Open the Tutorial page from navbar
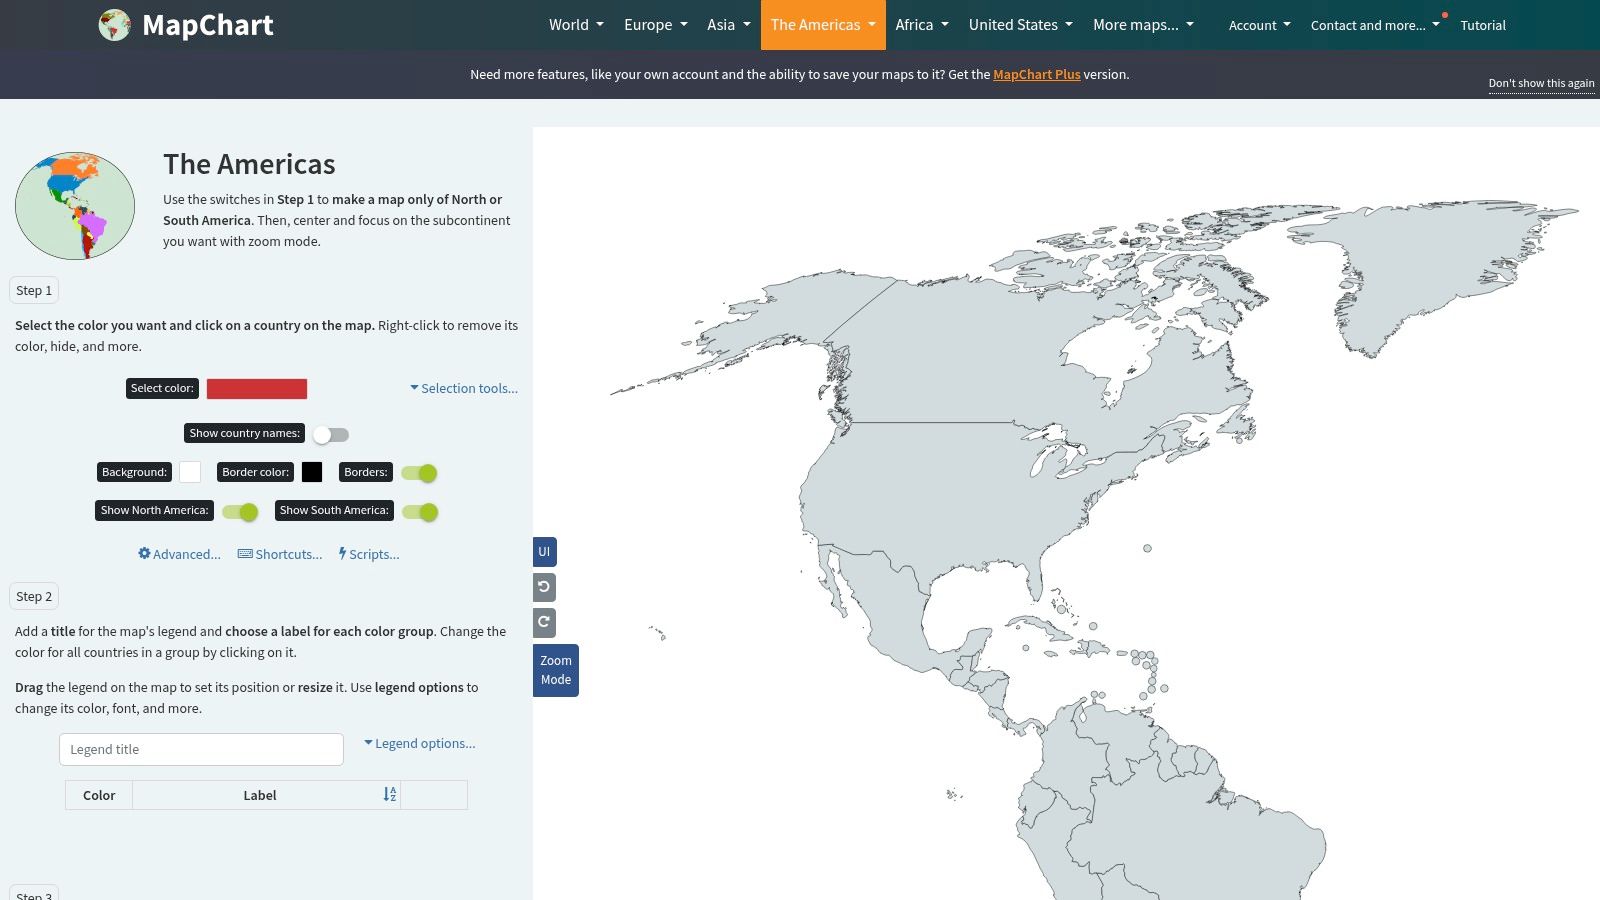The width and height of the screenshot is (1600, 900). point(1482,25)
